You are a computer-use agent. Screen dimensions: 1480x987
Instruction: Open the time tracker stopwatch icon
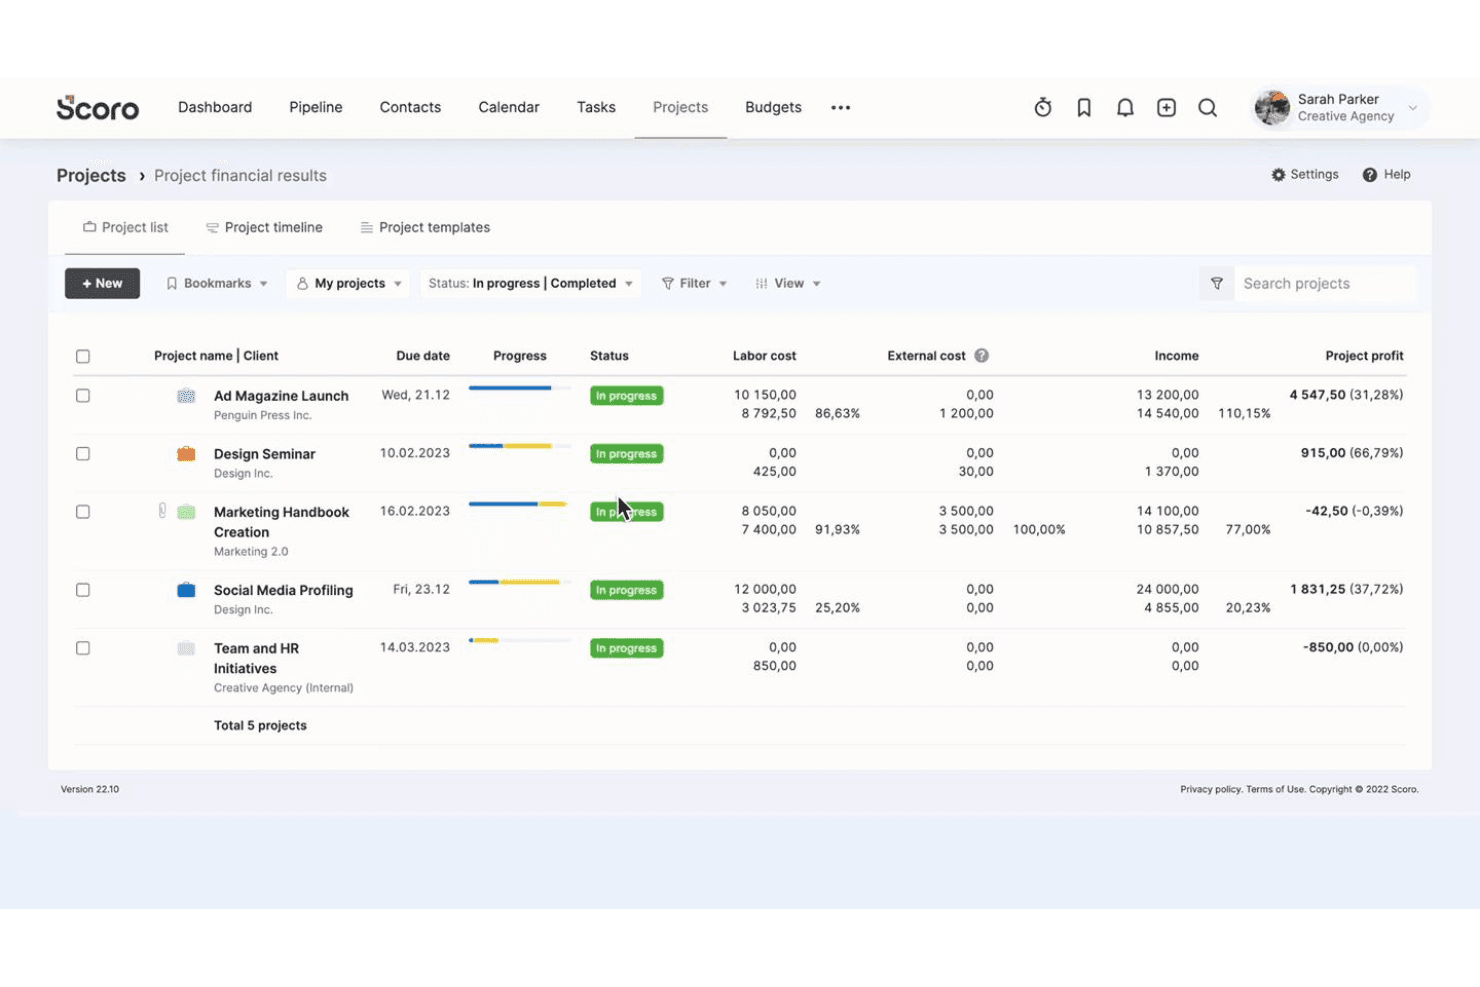(x=1042, y=108)
